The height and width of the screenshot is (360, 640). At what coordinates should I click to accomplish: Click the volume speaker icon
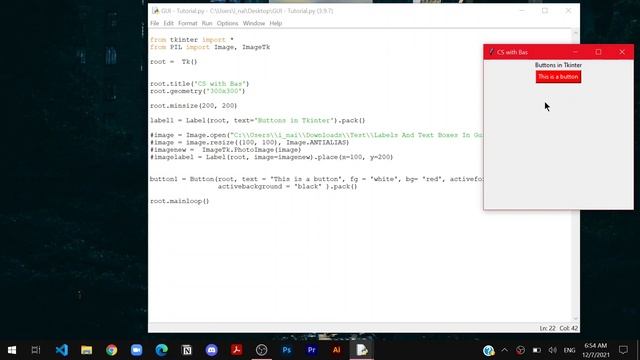(x=553, y=350)
